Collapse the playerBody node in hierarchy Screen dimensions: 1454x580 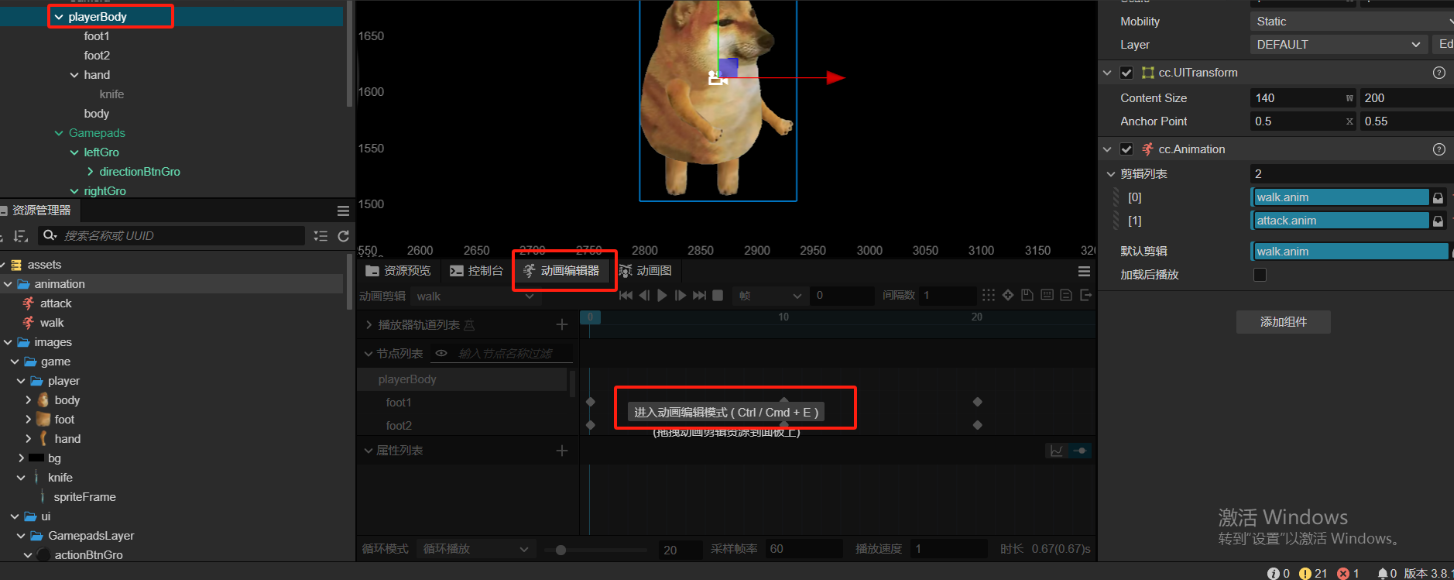[59, 17]
